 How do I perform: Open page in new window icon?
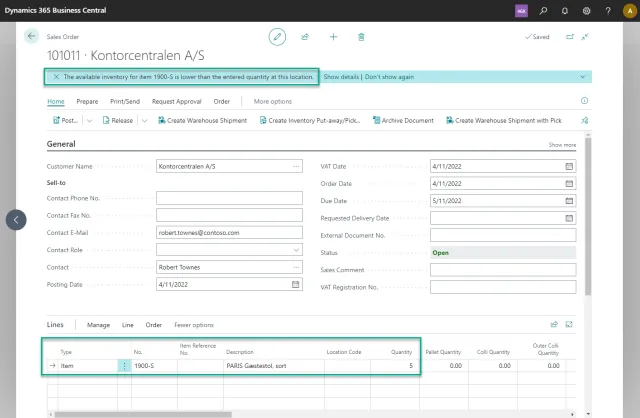point(570,36)
